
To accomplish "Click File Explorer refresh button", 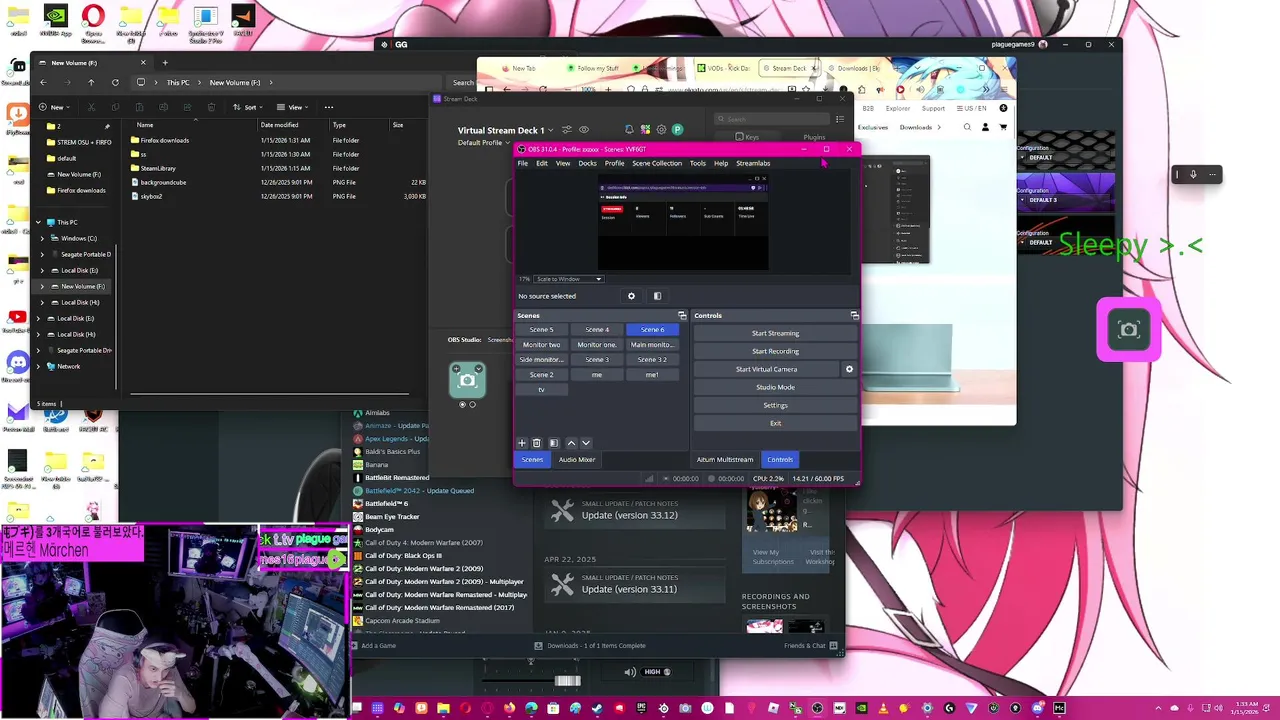I will point(115,82).
